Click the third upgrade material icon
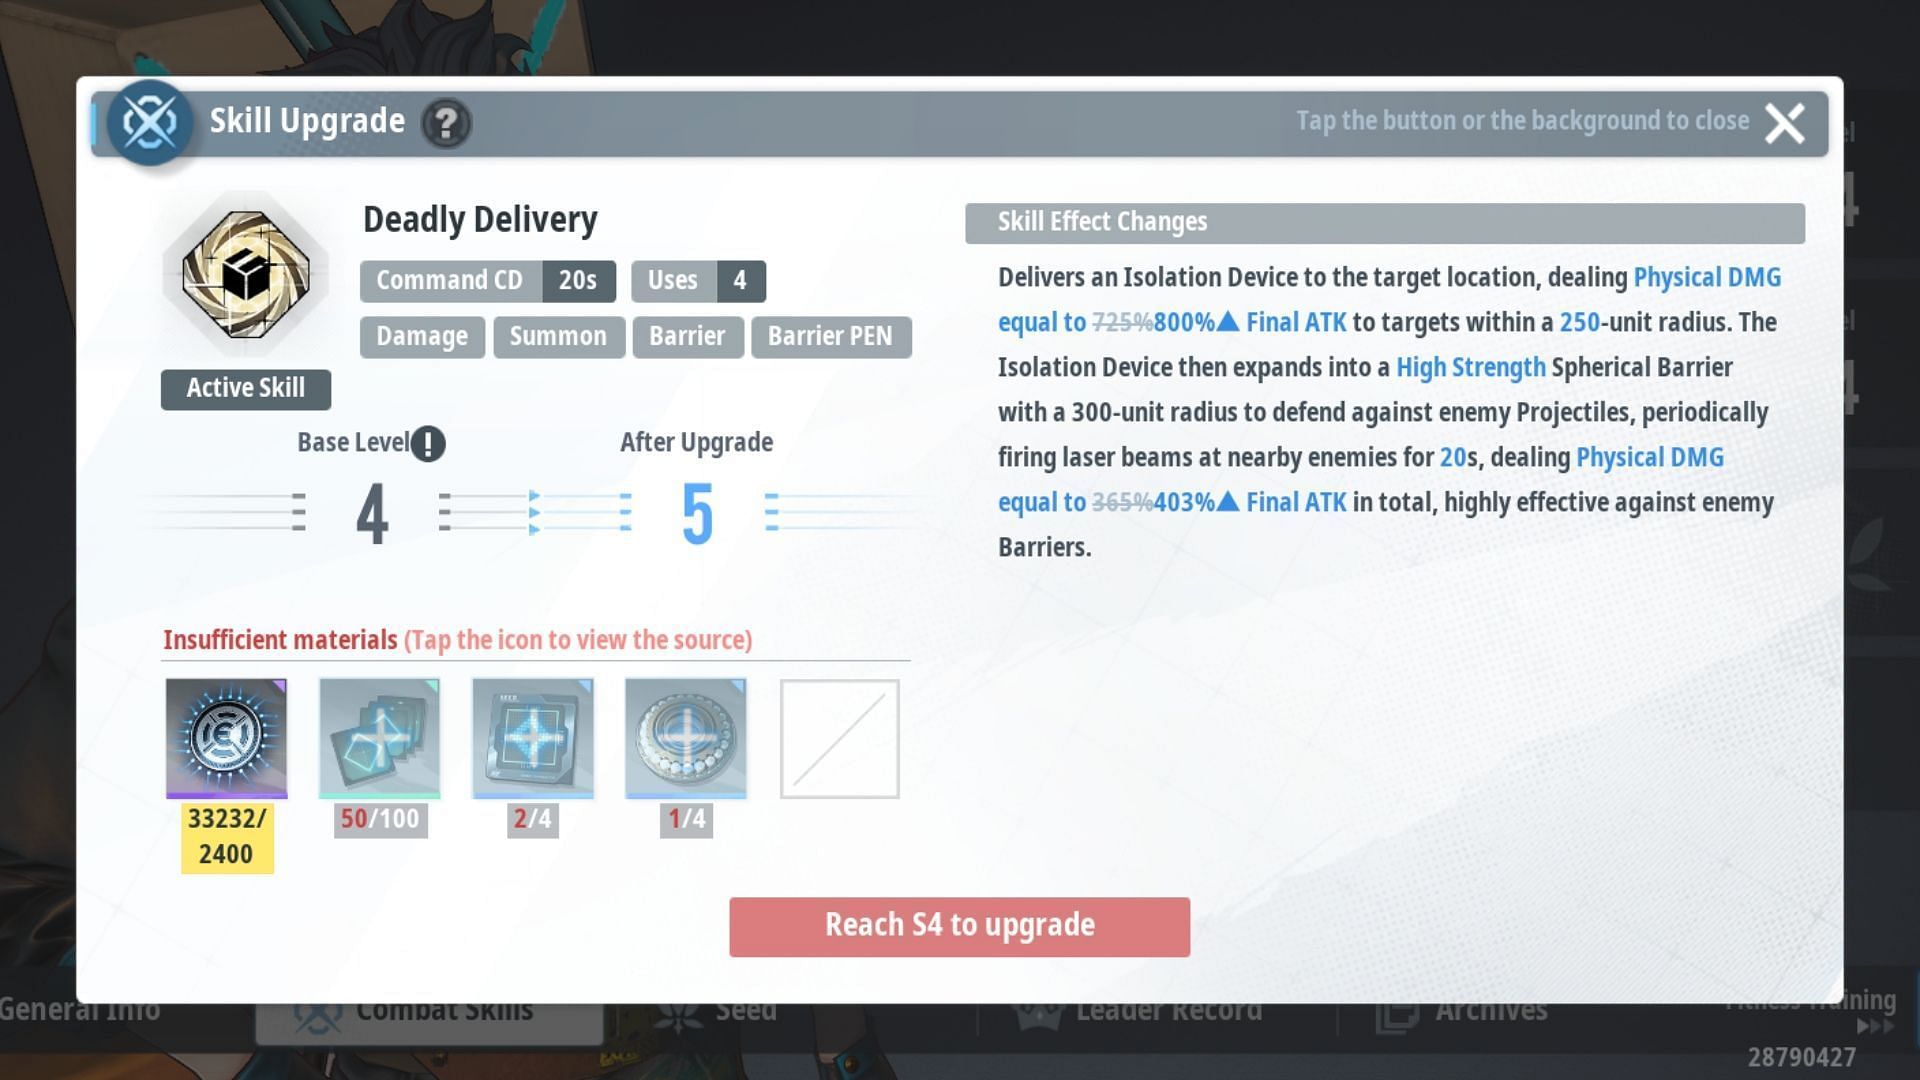The width and height of the screenshot is (1920, 1080). (x=531, y=738)
